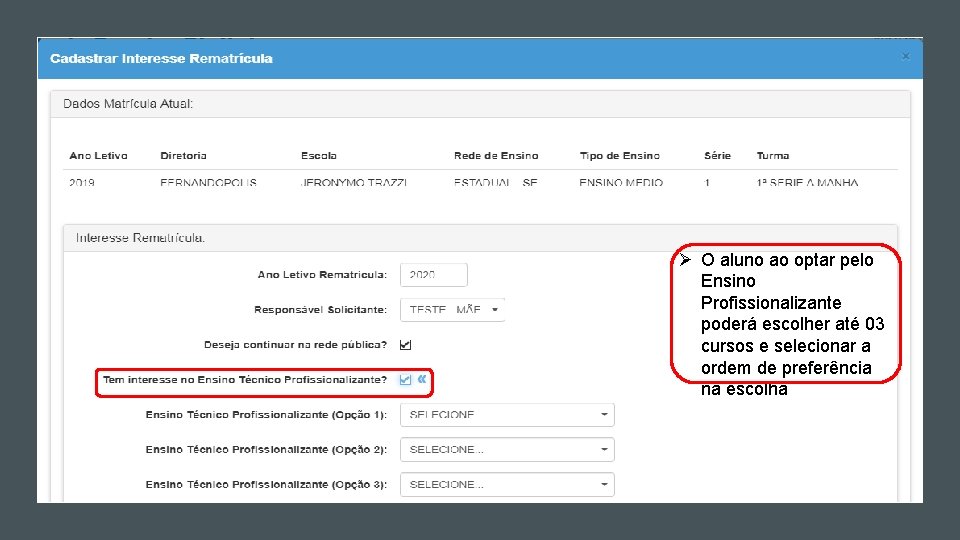Click the 'Cadastrar Interesse Rematrícula' dialog title
The width and height of the screenshot is (960, 540).
click(x=161, y=59)
